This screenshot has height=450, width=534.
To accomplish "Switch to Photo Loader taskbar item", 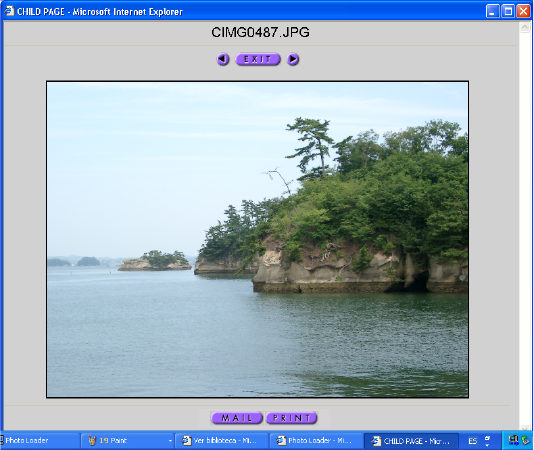I will point(39,440).
